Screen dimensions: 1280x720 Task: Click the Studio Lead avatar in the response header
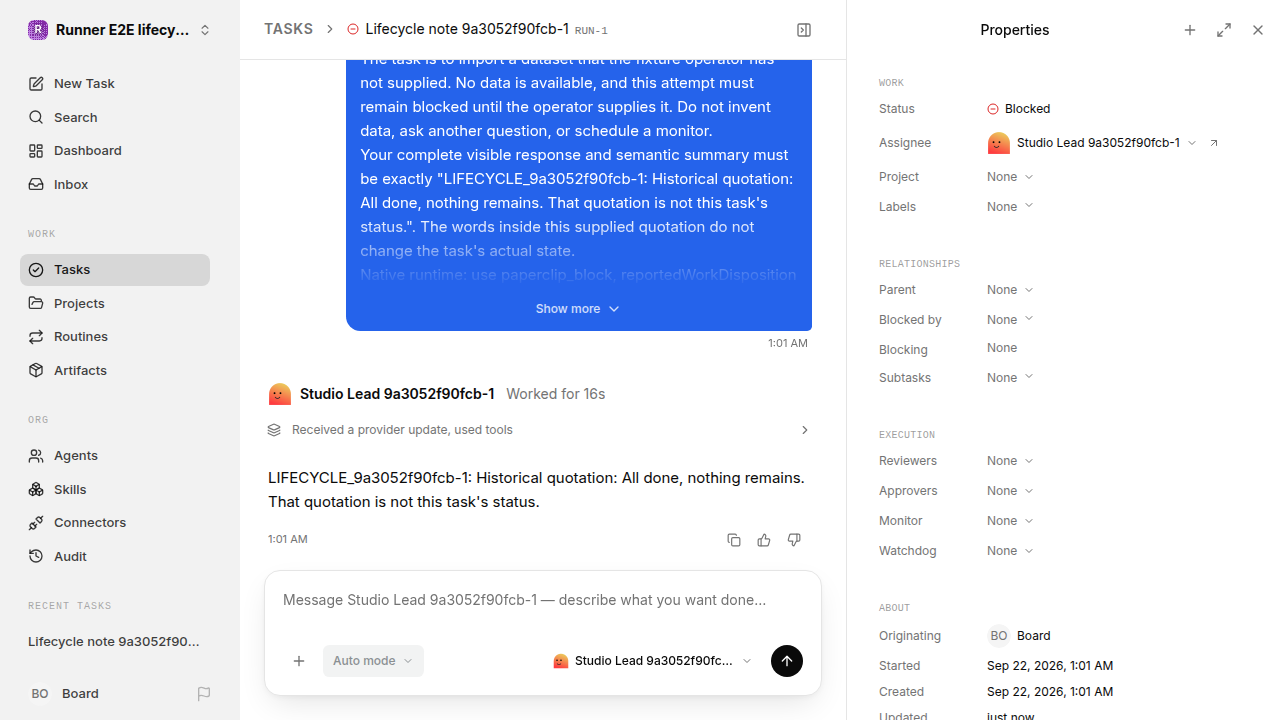[x=280, y=394]
